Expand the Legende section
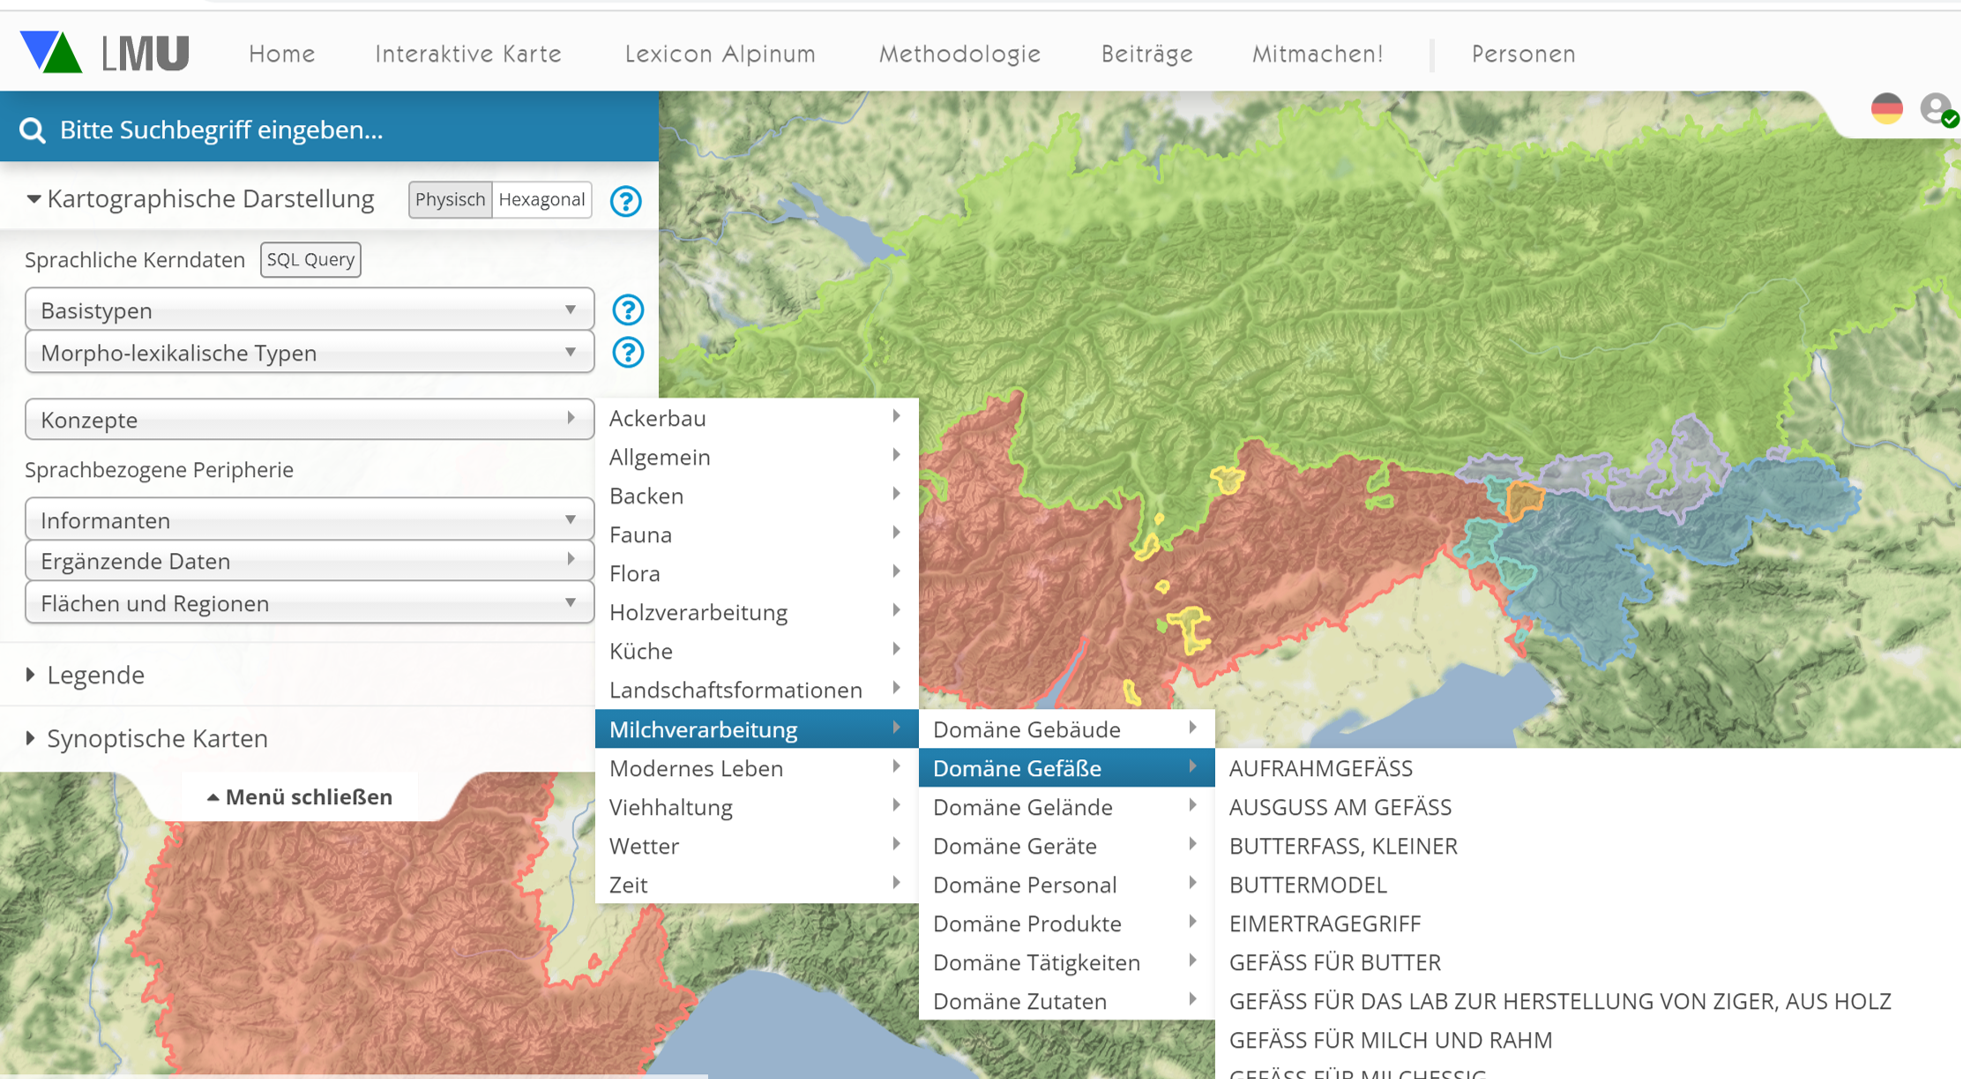Screen dimensions: 1961x1079 click(31, 675)
